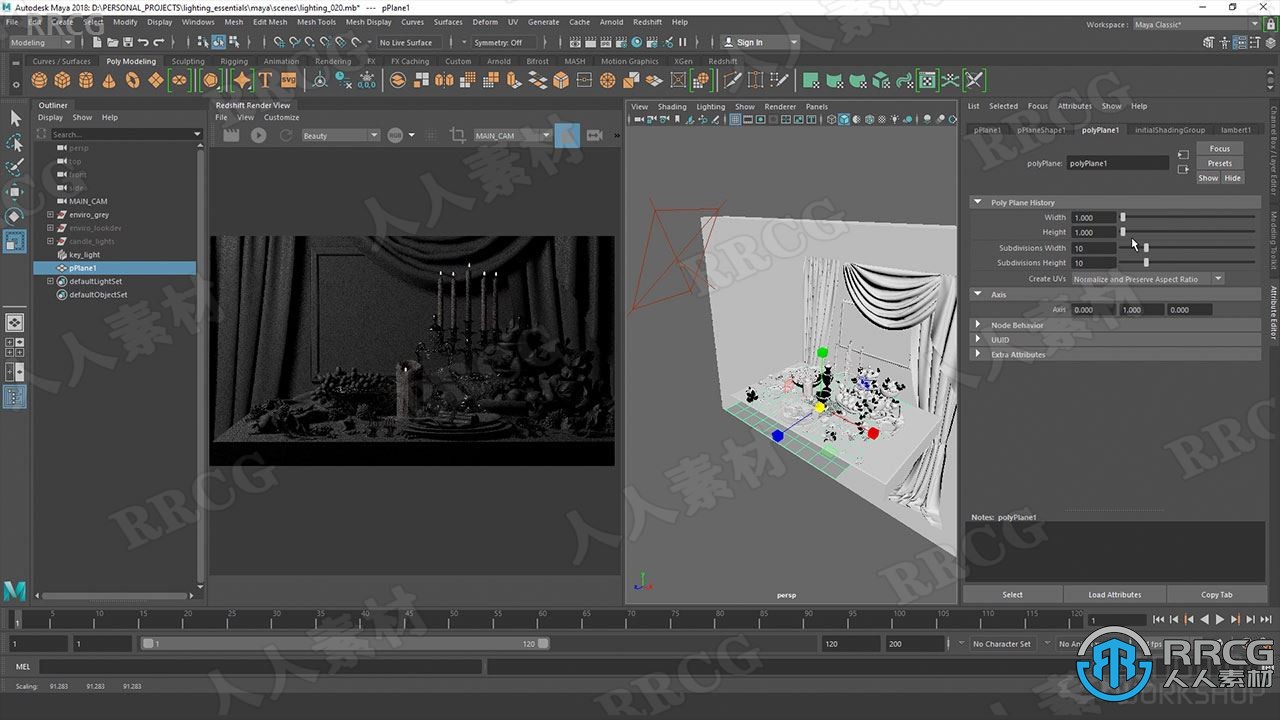Viewport: 1280px width, 720px height.
Task: Create a polygon cylinder from the shelf
Action: click(85, 81)
